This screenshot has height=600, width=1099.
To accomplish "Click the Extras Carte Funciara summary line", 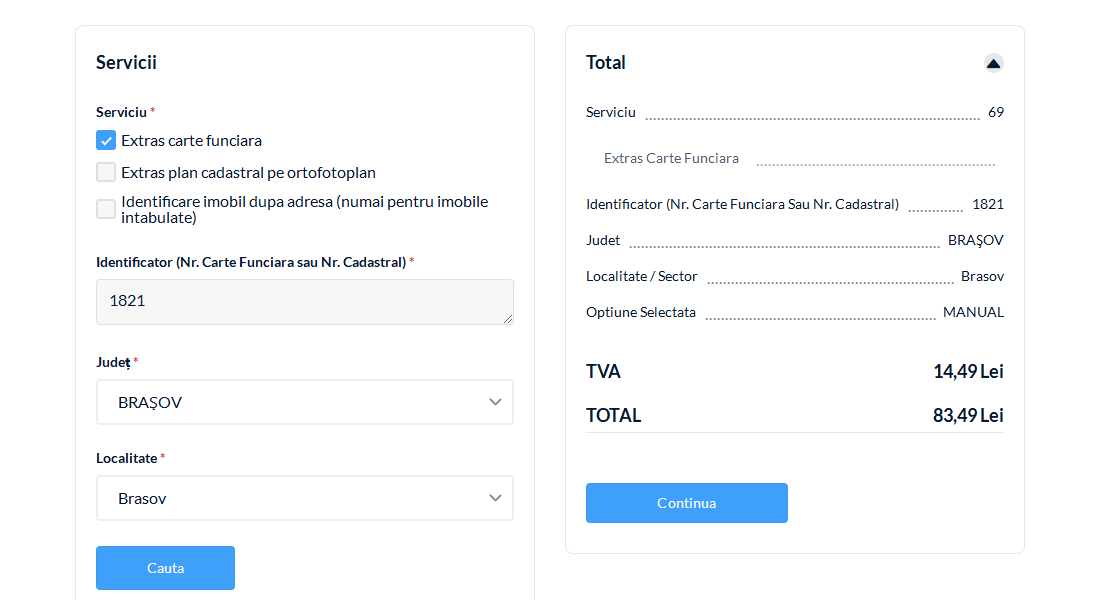I will click(x=671, y=158).
